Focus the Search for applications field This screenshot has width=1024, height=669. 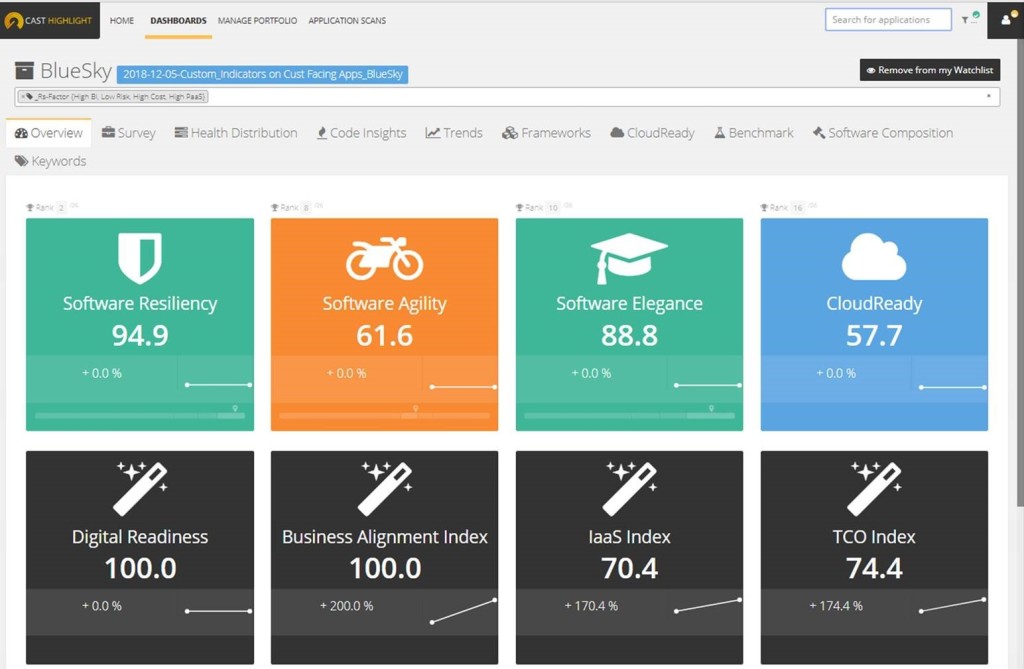click(889, 20)
